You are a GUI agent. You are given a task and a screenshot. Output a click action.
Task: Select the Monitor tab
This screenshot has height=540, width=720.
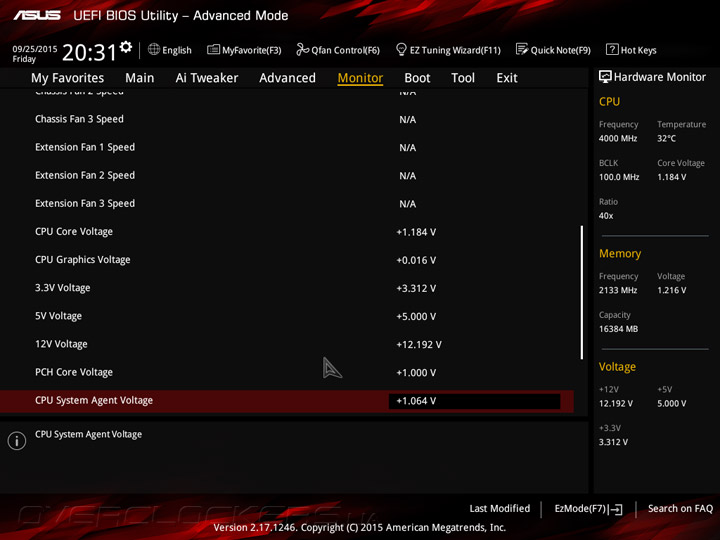[360, 78]
